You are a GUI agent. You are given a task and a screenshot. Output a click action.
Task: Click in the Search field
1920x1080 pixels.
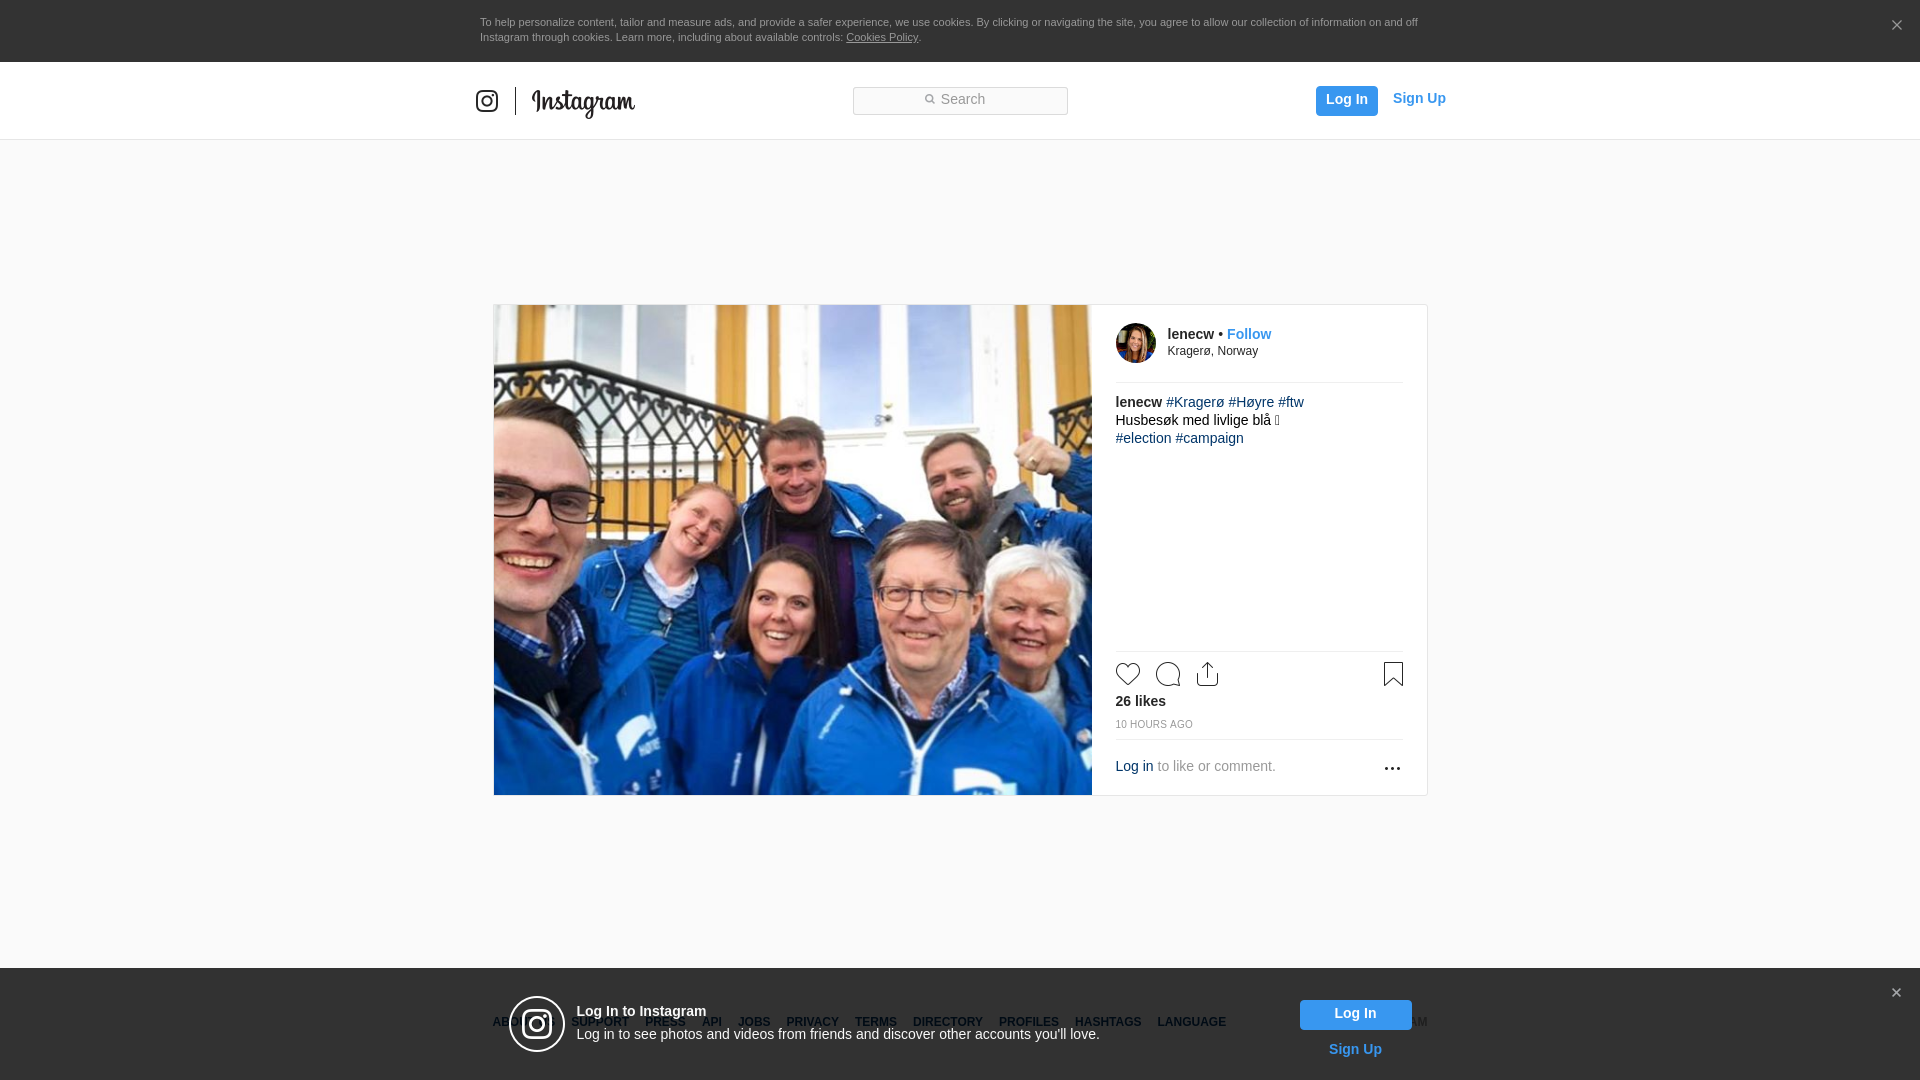pos(960,100)
